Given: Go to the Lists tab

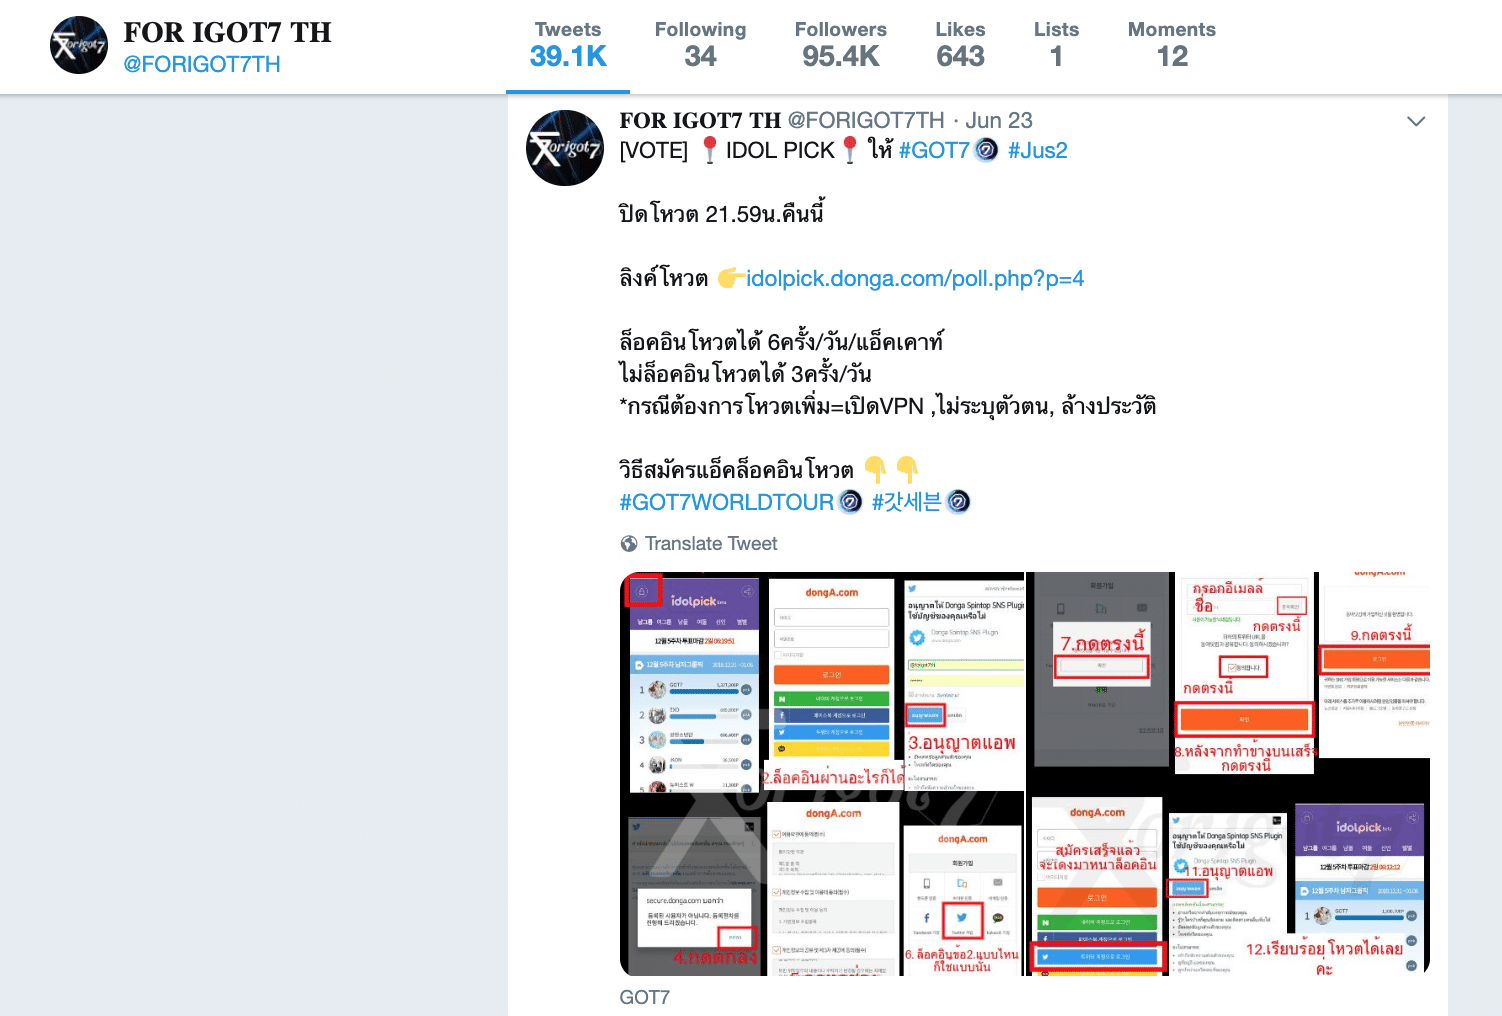Looking at the screenshot, I should tap(1056, 45).
